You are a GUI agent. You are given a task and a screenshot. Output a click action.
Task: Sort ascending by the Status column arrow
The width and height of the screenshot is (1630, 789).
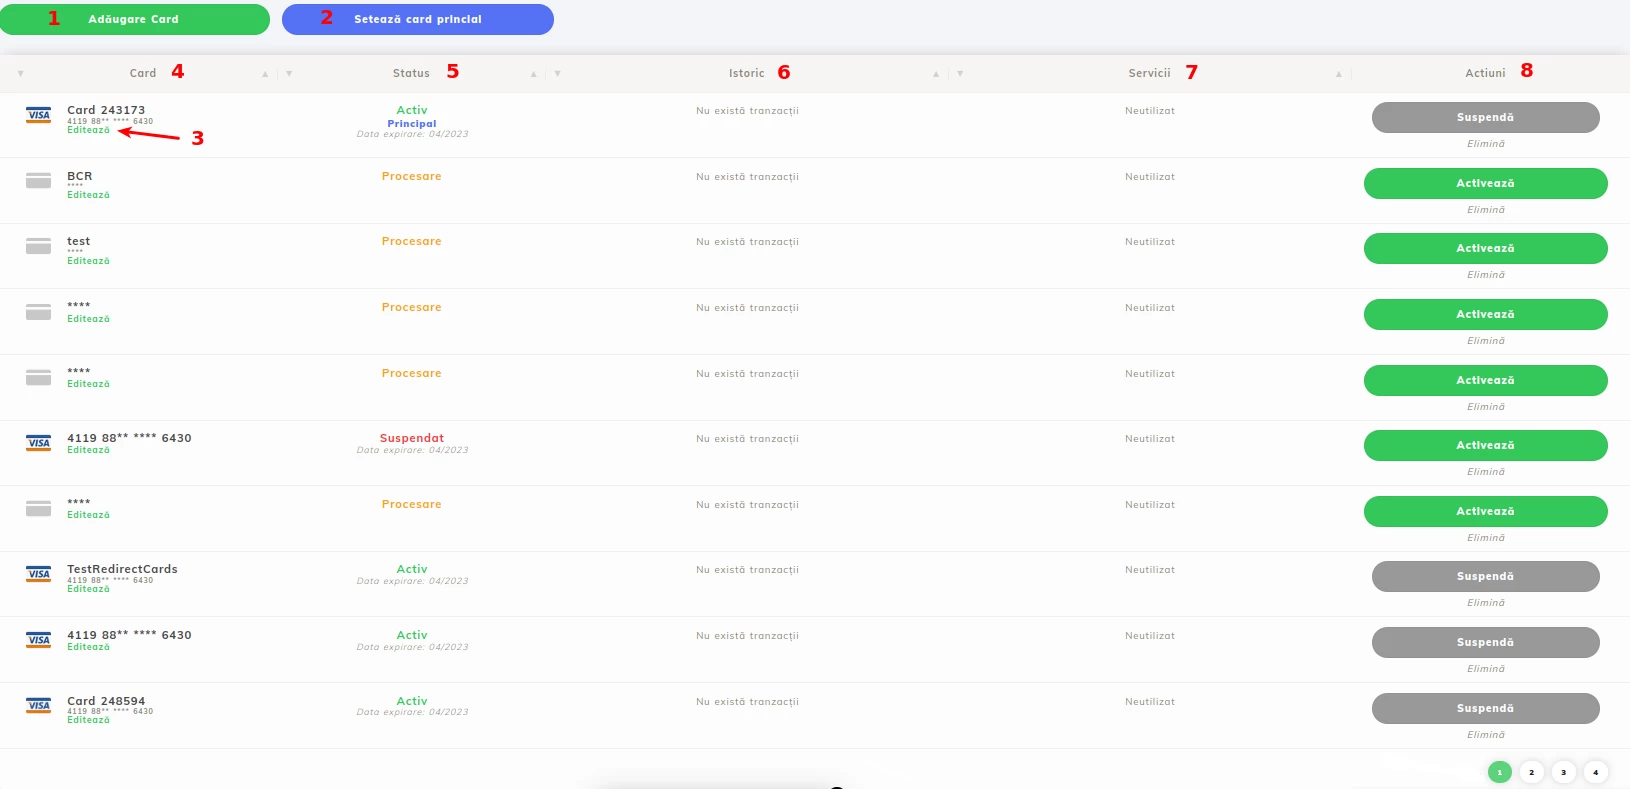[533, 74]
